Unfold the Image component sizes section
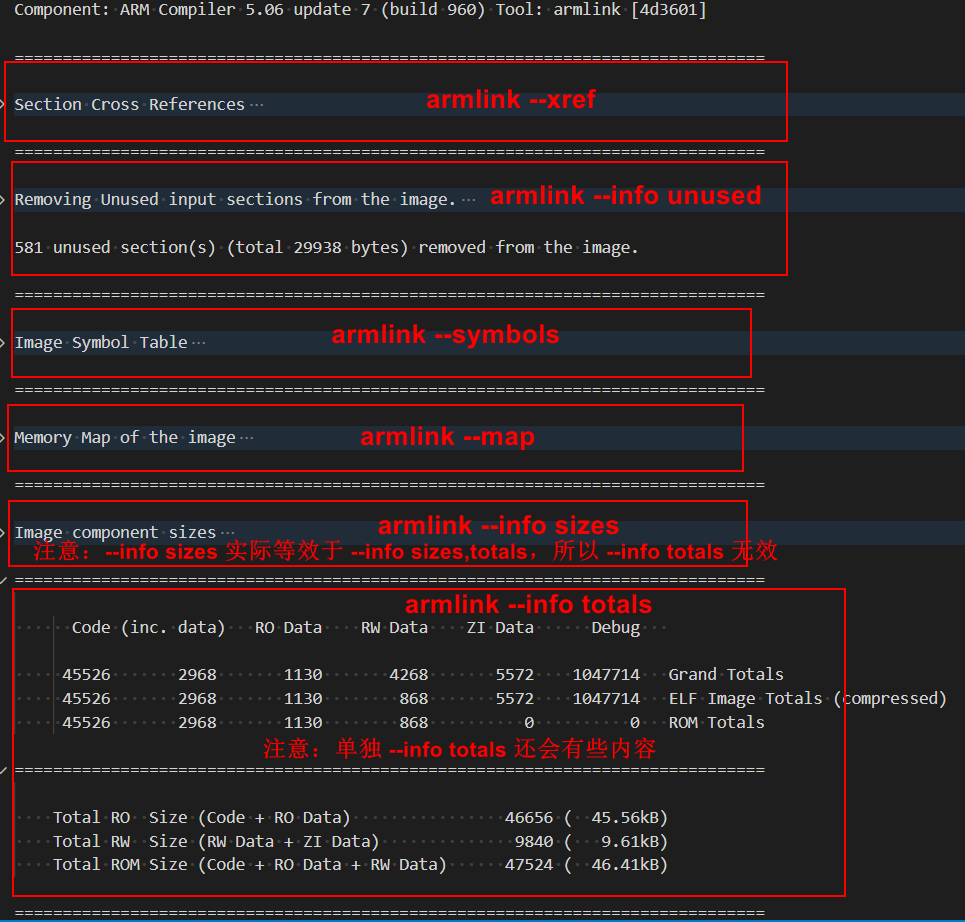 3,532
